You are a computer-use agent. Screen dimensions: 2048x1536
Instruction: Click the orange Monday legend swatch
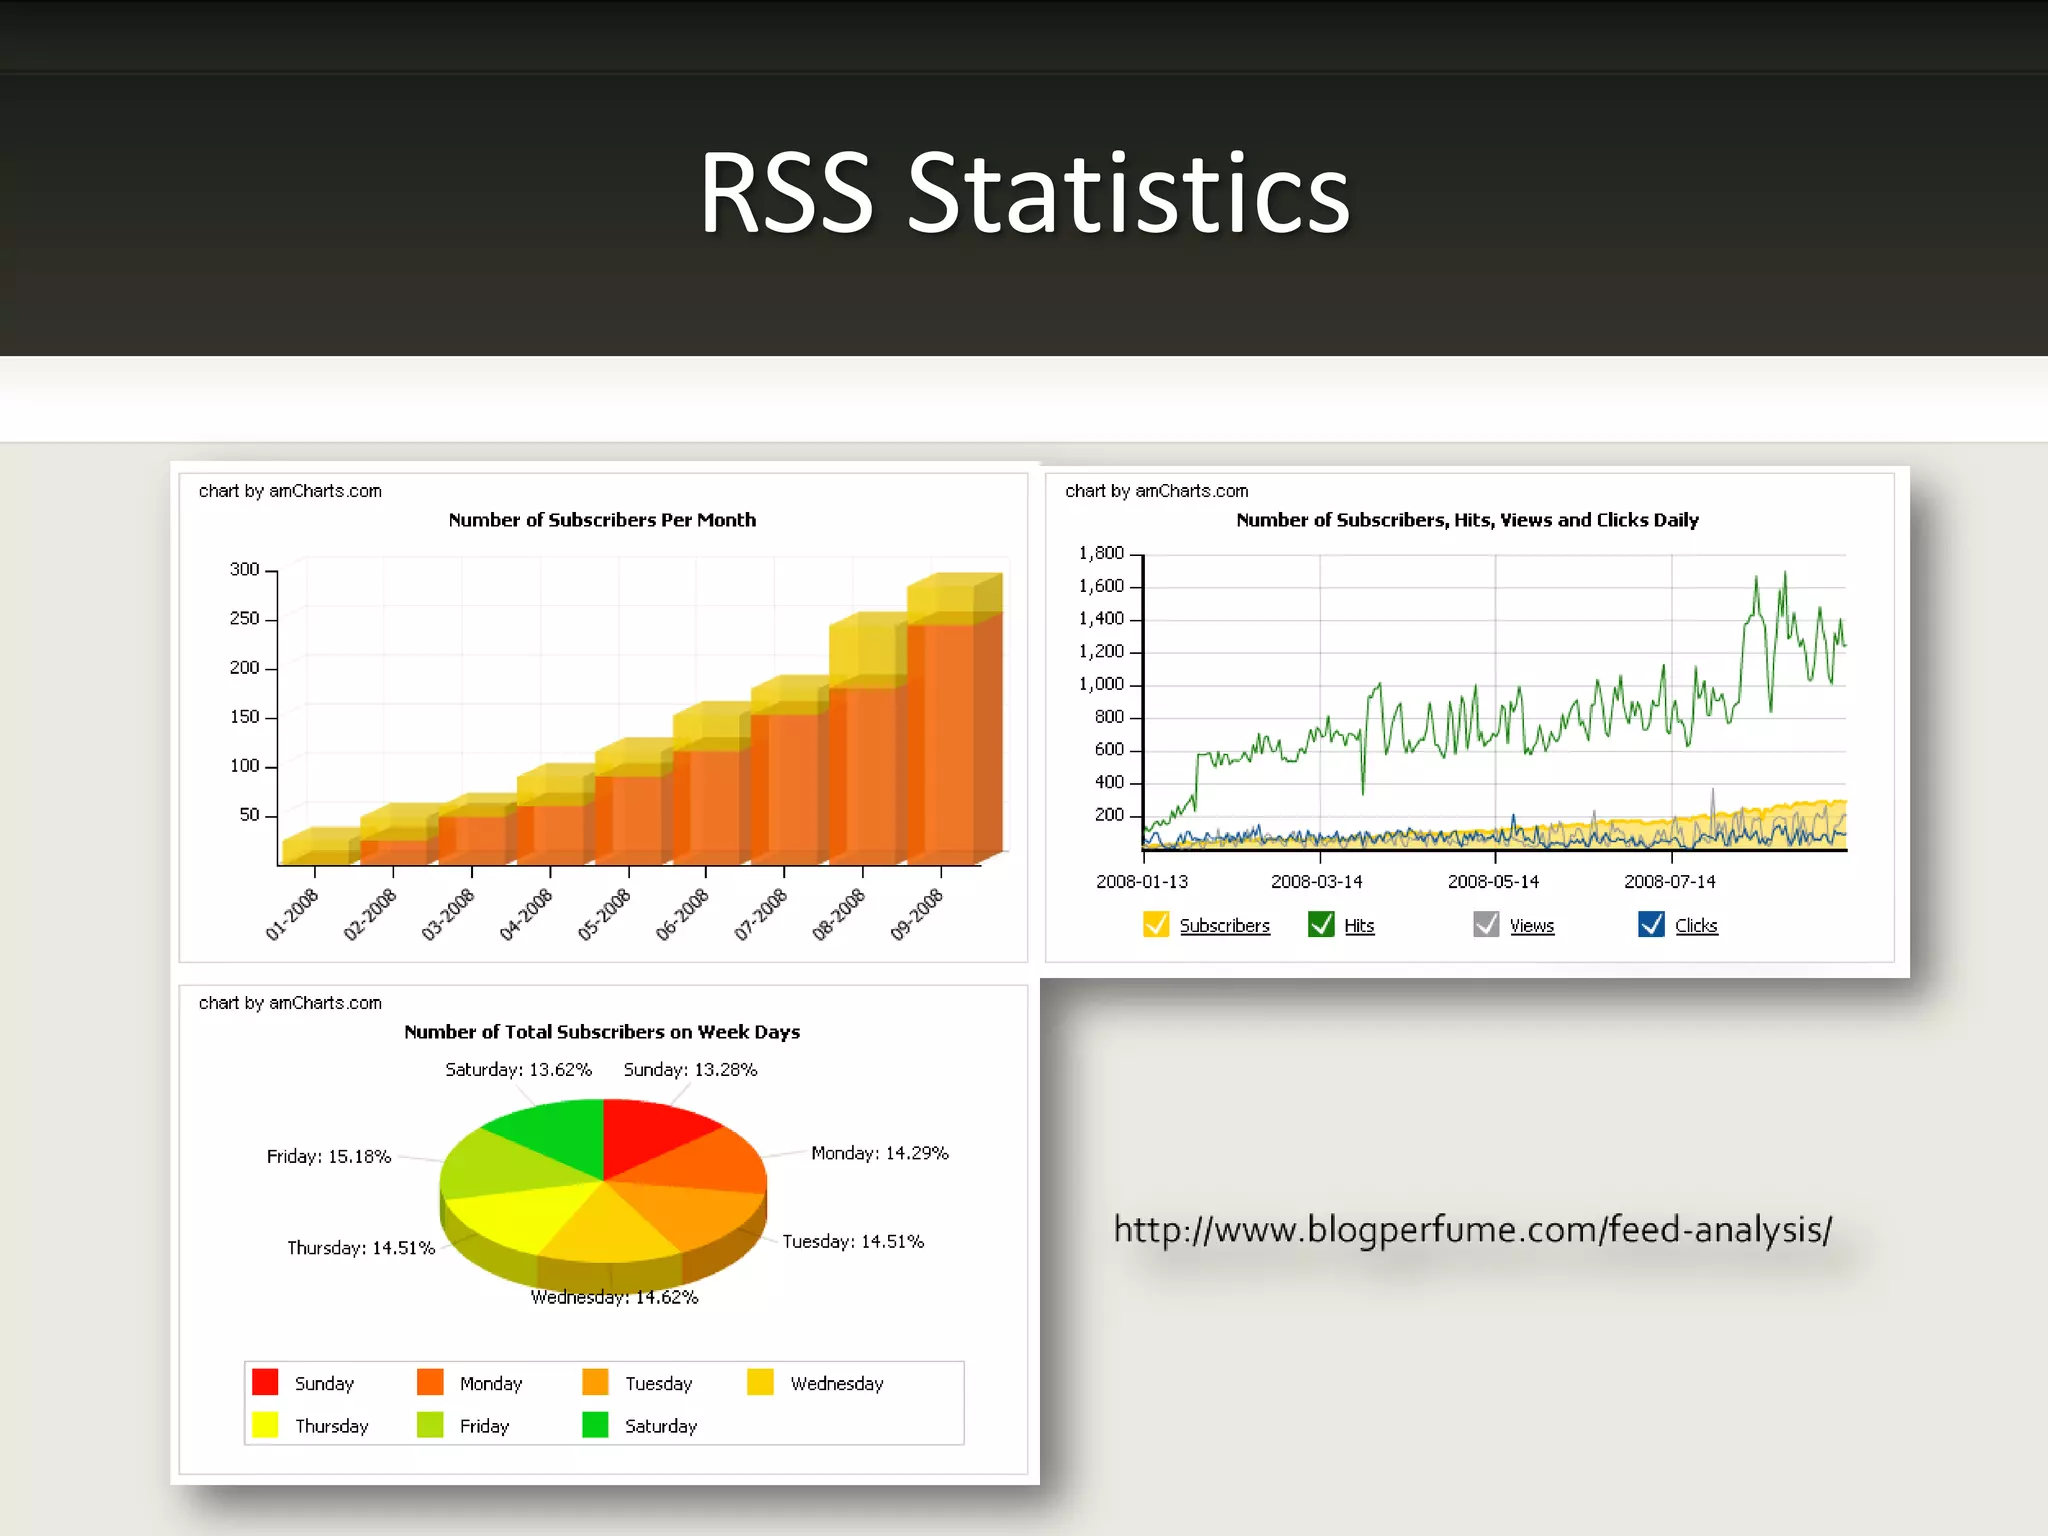point(430,1382)
